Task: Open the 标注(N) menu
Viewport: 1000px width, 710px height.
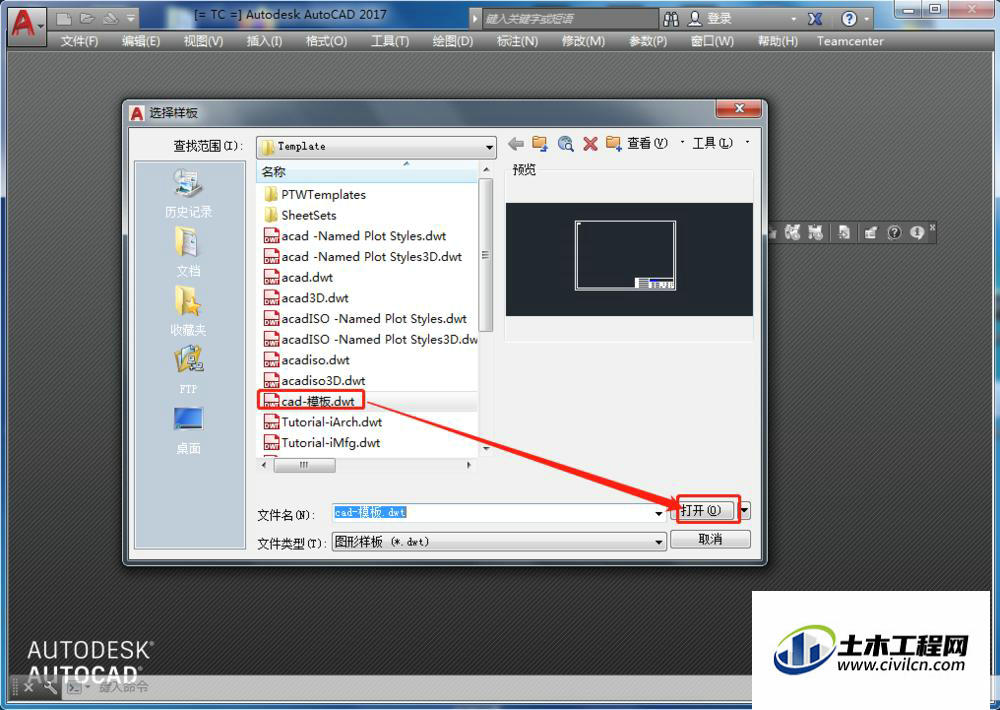Action: [517, 41]
